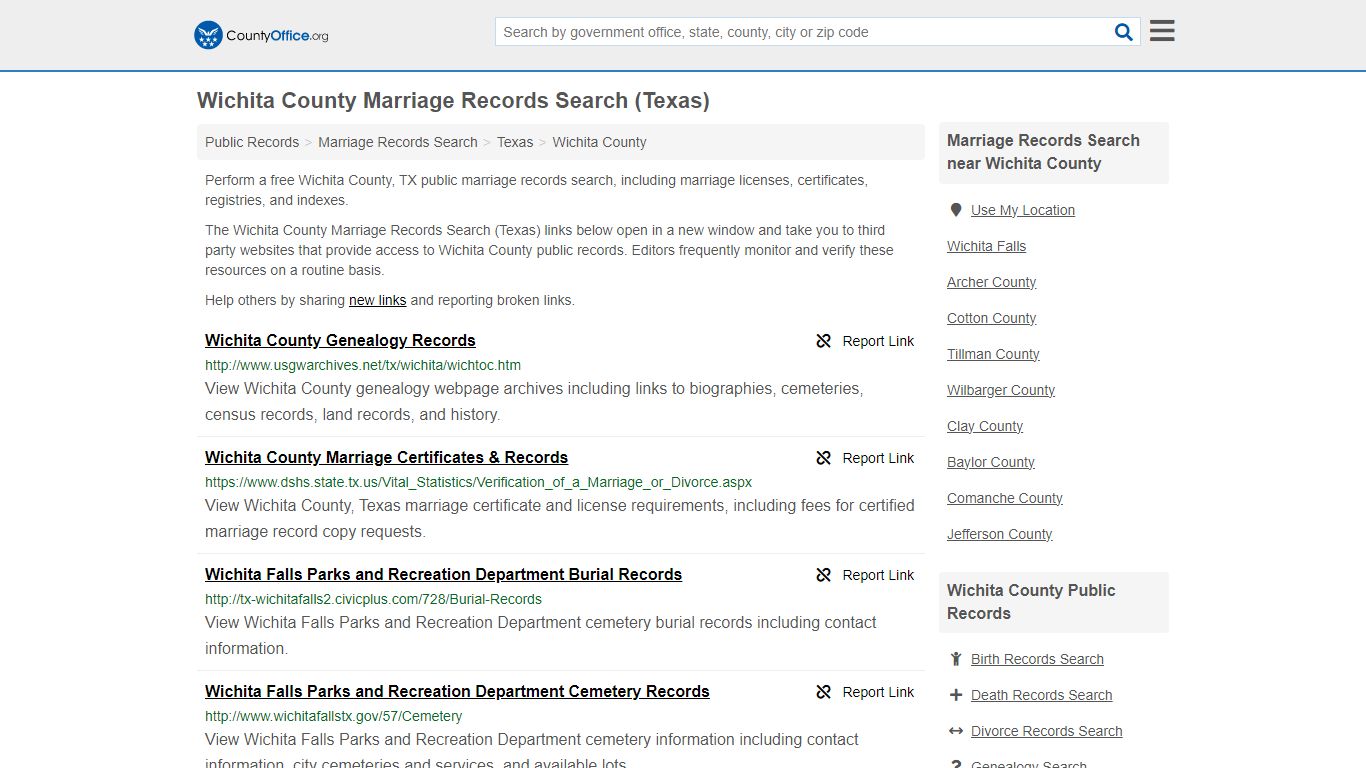Open Jefferson County link
This screenshot has height=768, width=1366.
coord(999,534)
